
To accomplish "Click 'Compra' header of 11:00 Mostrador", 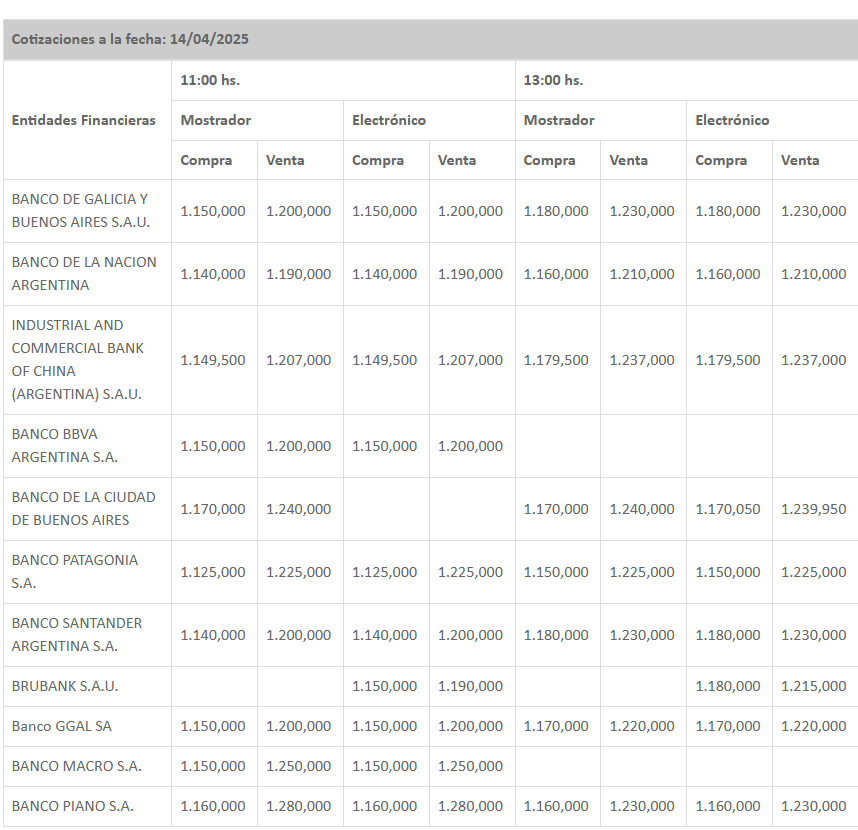I will (x=206, y=160).
